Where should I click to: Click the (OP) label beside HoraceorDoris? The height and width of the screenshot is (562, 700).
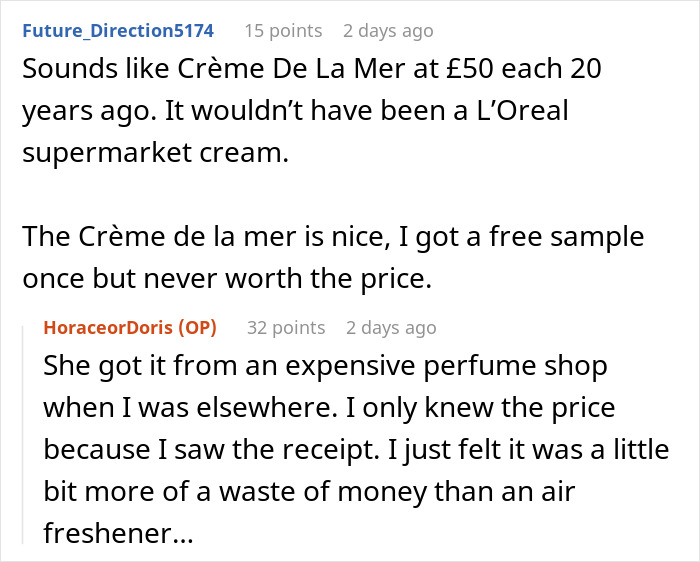click(197, 327)
